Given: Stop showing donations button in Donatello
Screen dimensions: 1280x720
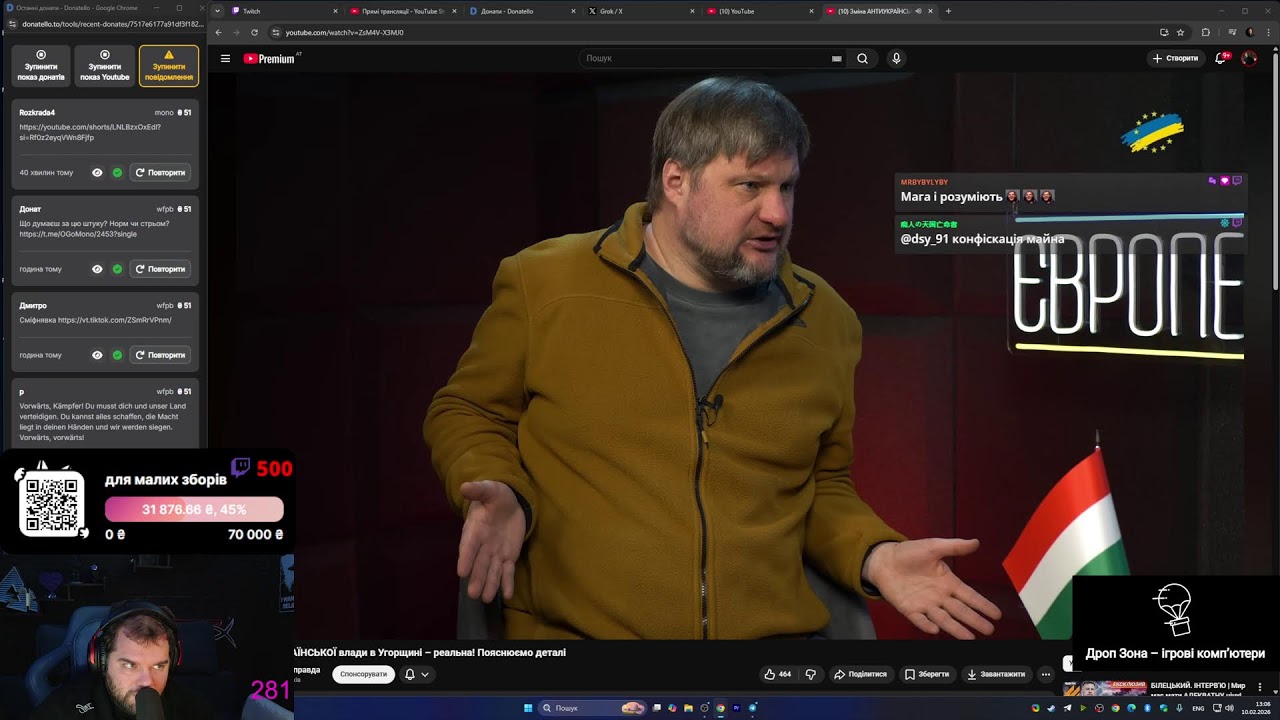Looking at the screenshot, I should point(41,66).
